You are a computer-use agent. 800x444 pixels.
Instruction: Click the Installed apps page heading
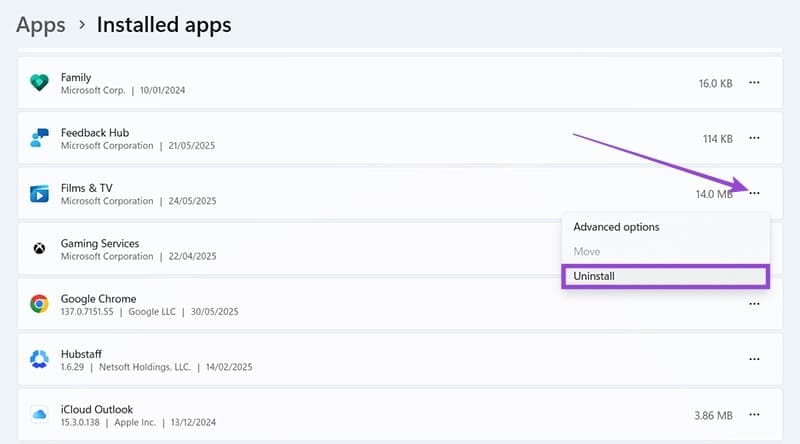click(x=164, y=24)
